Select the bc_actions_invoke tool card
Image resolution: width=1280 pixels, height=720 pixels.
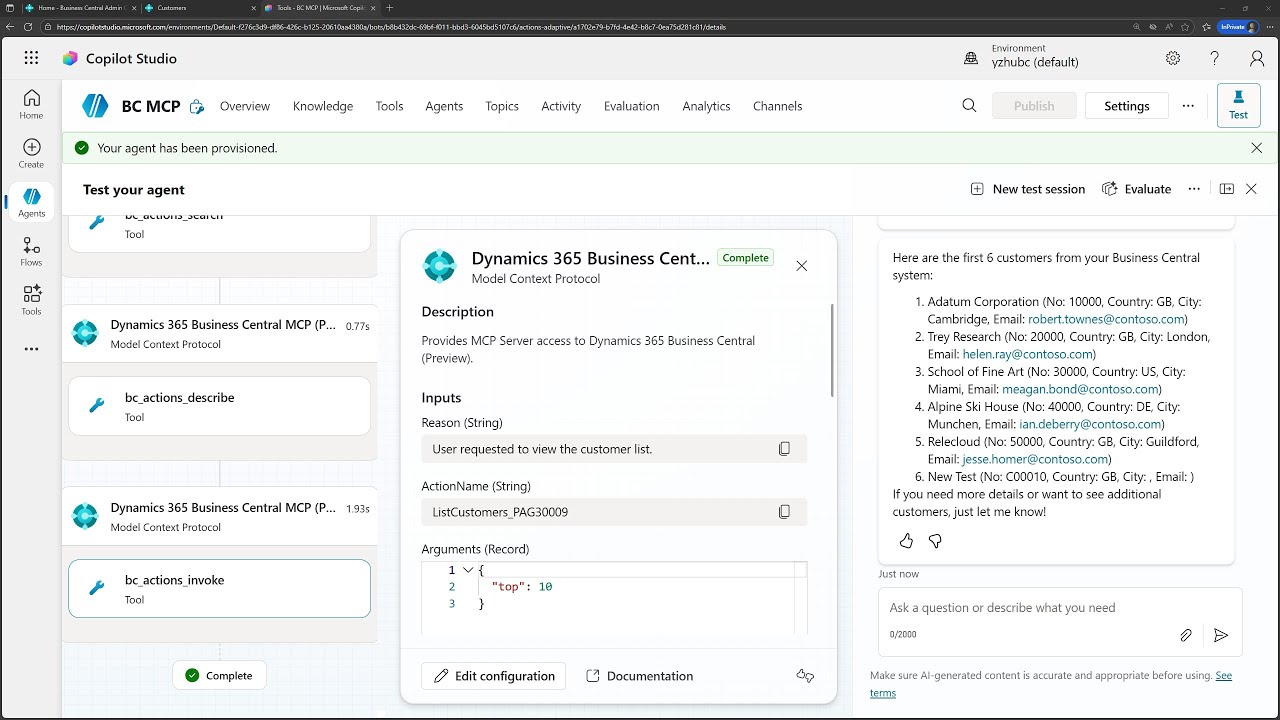(x=219, y=589)
